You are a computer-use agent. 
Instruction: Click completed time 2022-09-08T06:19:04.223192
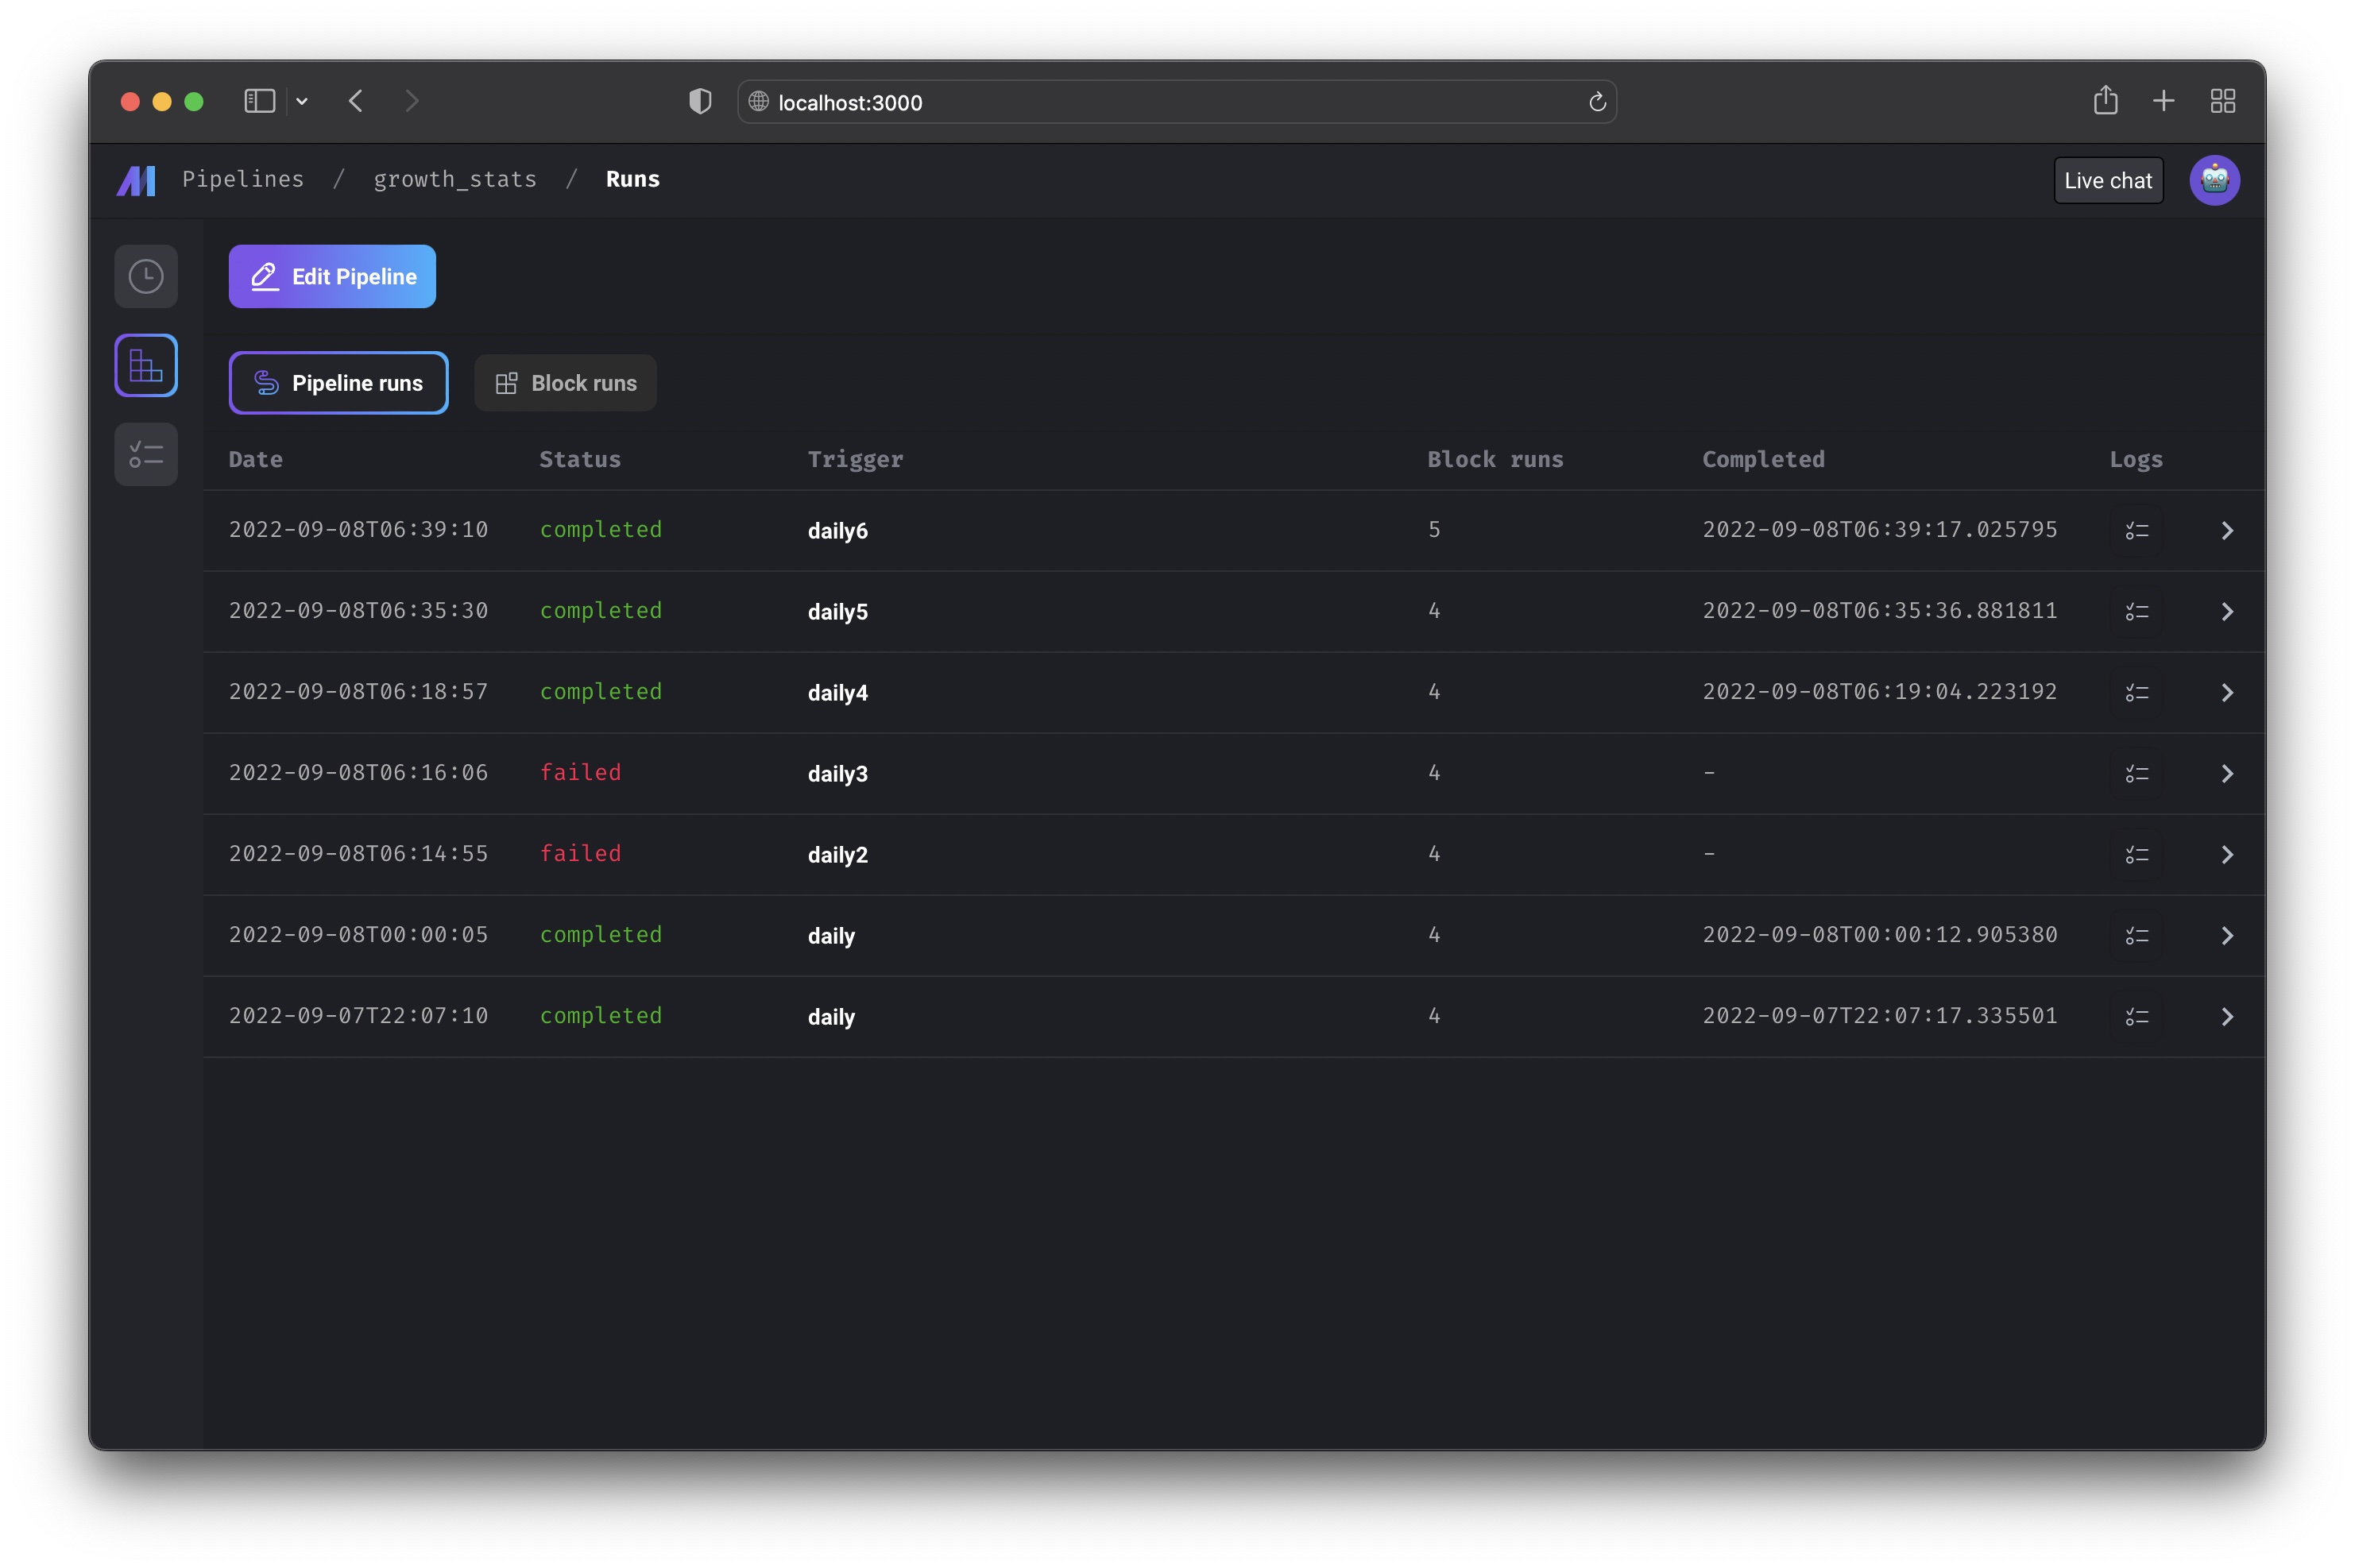click(x=1880, y=692)
